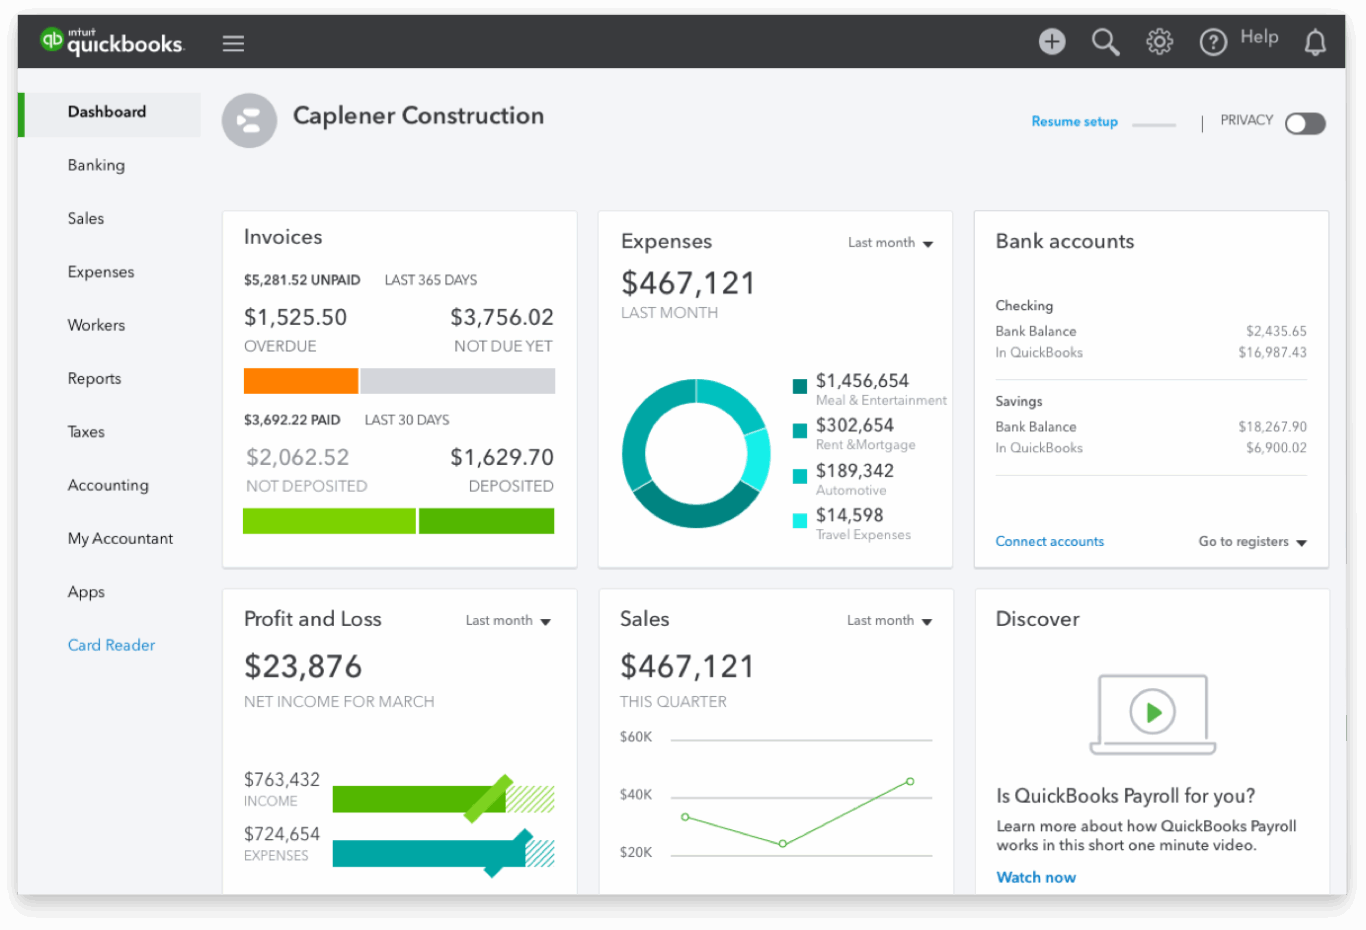Click 'Watch now' in the Discover card
This screenshot has height=930, width=1366.
pyautogui.click(x=1036, y=877)
